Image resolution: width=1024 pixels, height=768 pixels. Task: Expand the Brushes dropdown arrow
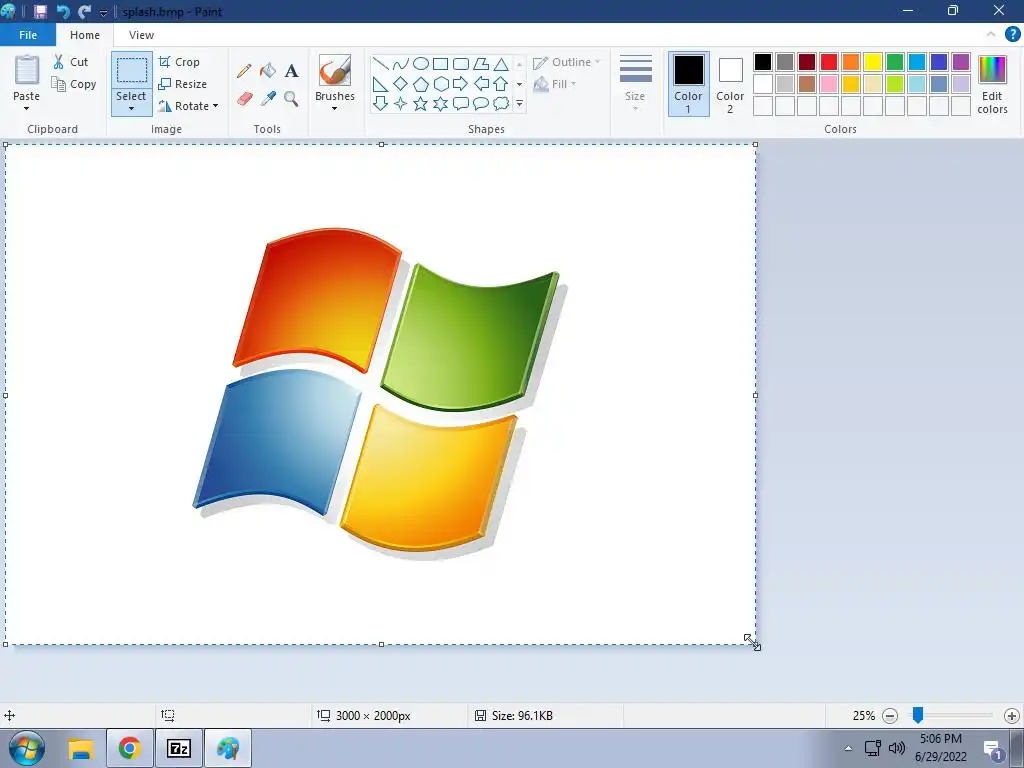coord(334,109)
